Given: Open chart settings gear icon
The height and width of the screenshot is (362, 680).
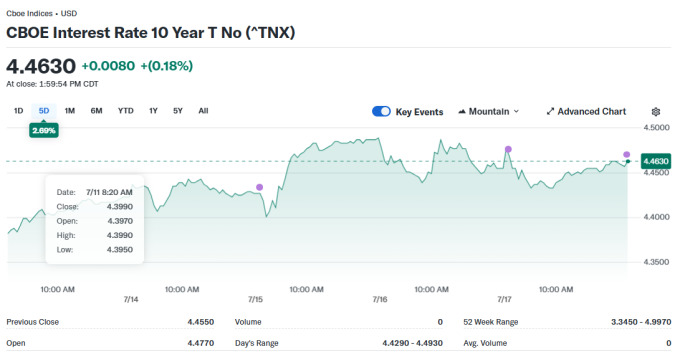Looking at the screenshot, I should (x=656, y=112).
